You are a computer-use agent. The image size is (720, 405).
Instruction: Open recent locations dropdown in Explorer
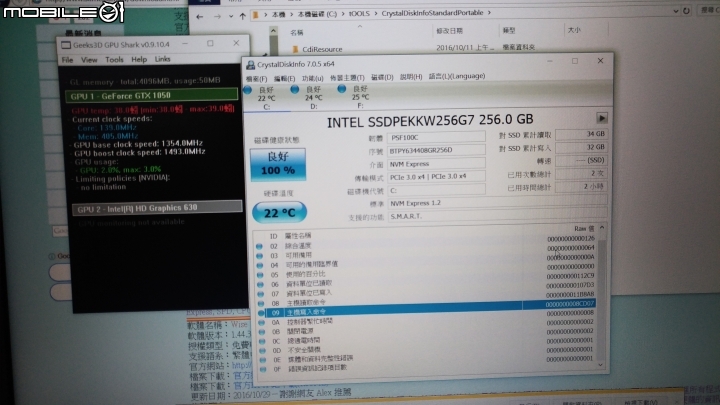point(231,17)
